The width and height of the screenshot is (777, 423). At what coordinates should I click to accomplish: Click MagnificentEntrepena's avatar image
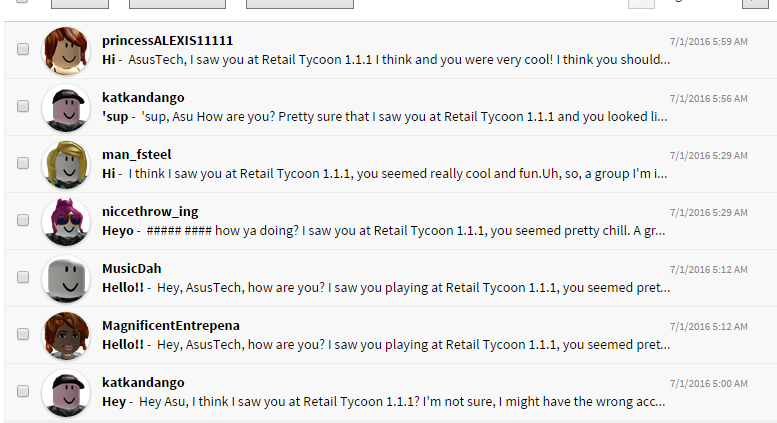tap(66, 334)
